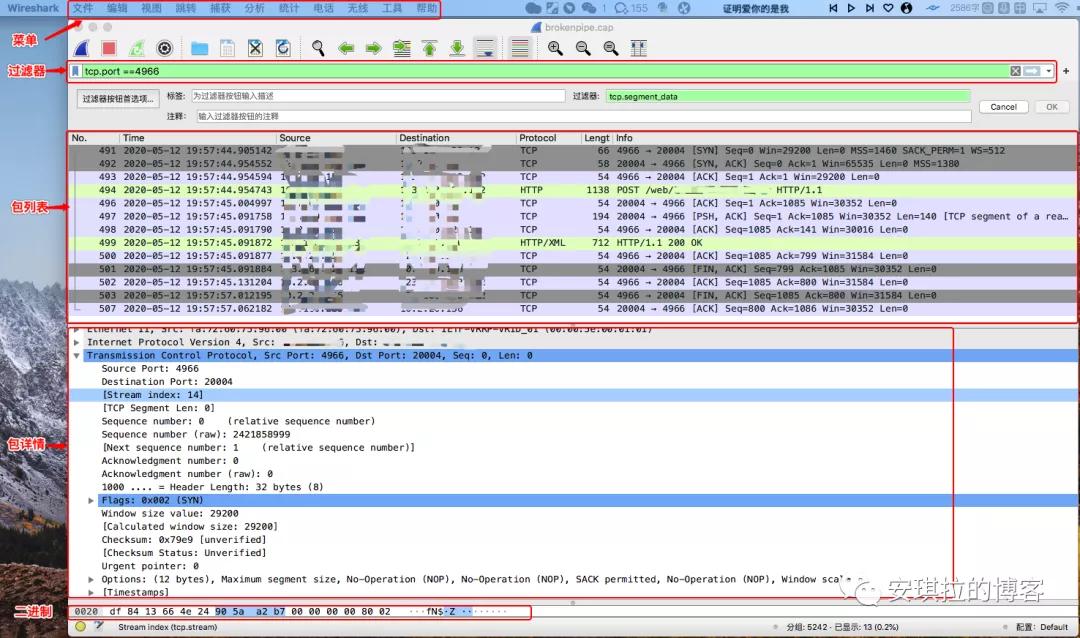Open the display filter history dropdown arrow
1080x638 pixels.
tap(1049, 71)
